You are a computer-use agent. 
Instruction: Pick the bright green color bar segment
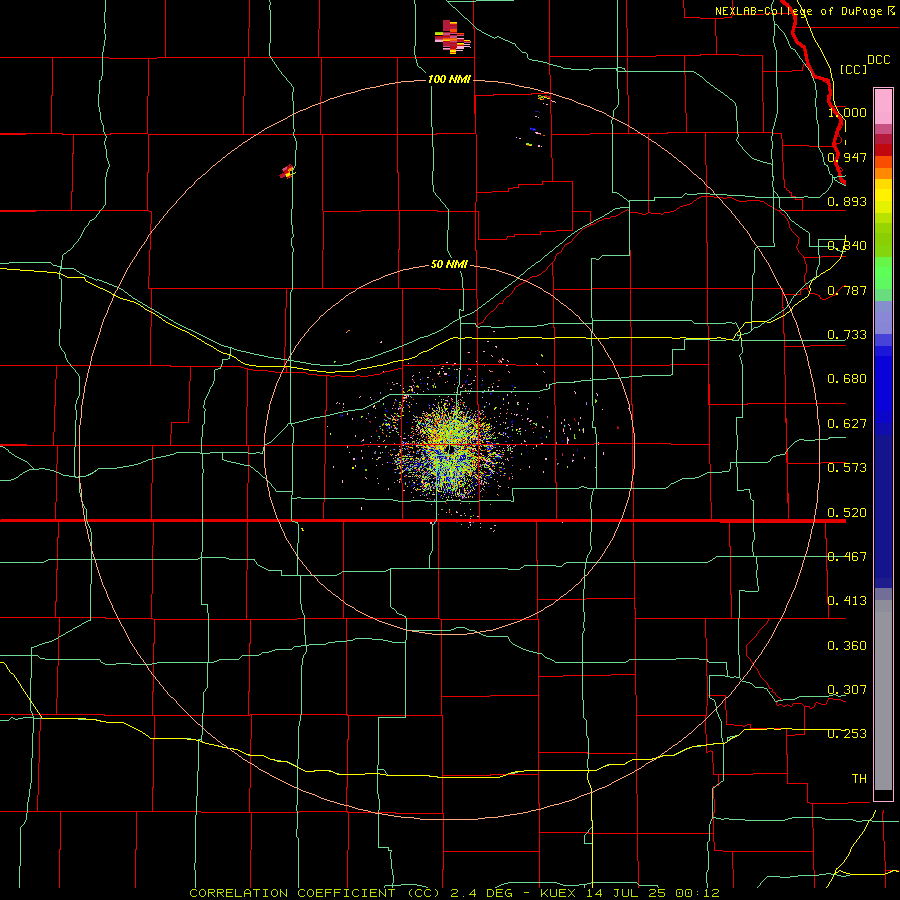tap(883, 273)
